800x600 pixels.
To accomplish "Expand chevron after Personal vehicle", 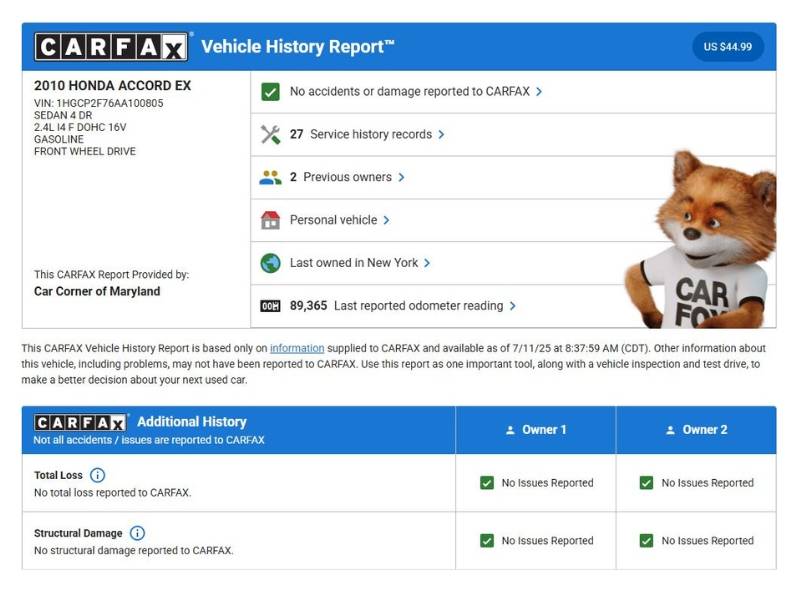I will pyautogui.click(x=386, y=220).
